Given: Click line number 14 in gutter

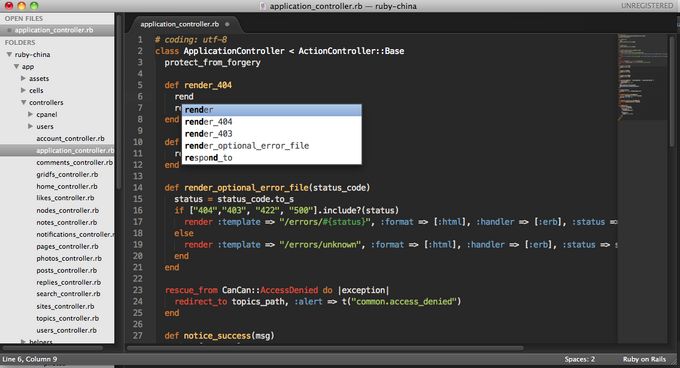Looking at the screenshot, I should pyautogui.click(x=138, y=188).
